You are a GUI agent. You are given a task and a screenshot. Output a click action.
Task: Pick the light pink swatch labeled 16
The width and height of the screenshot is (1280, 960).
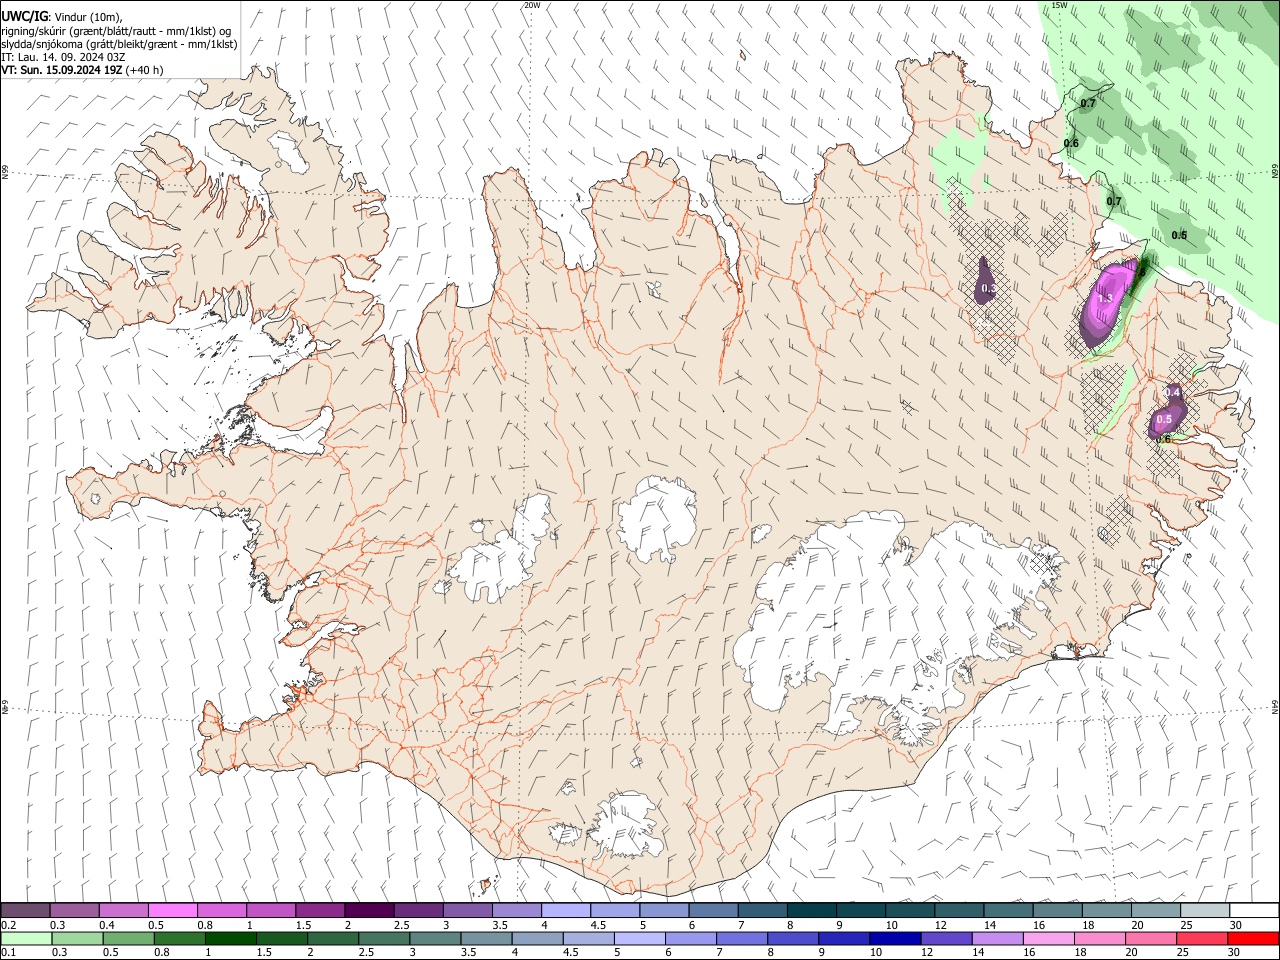1049,938
